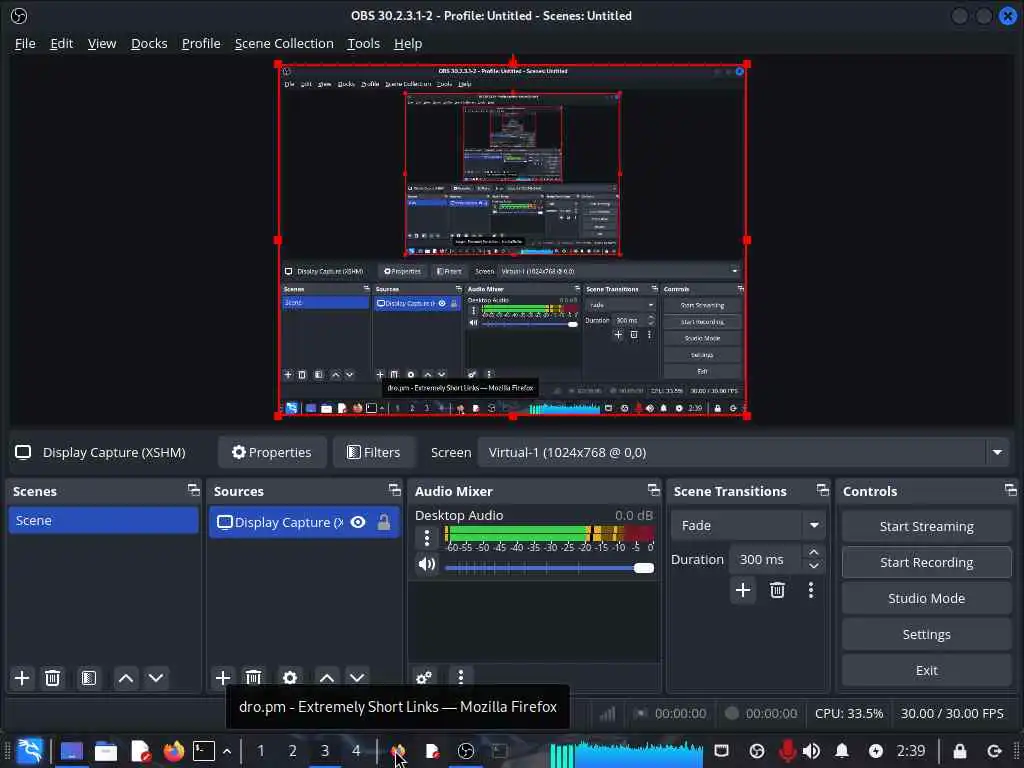Switch to workspace 4 in taskbar

coord(356,751)
